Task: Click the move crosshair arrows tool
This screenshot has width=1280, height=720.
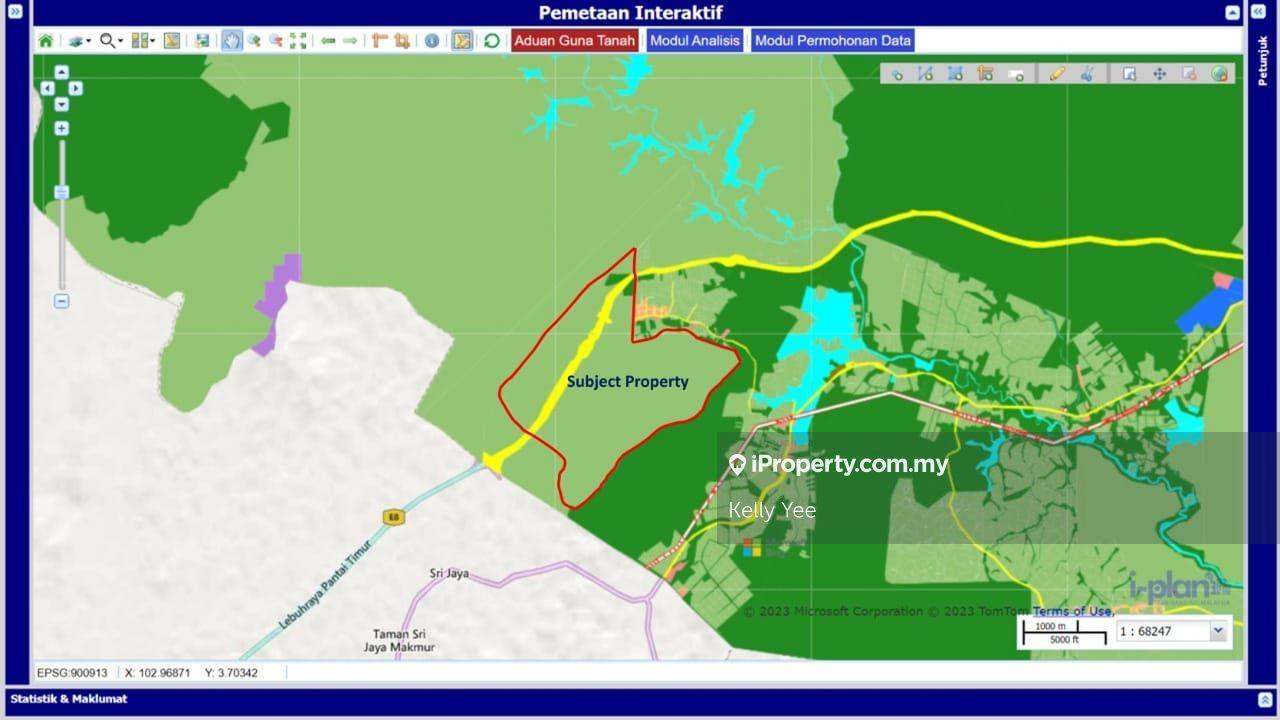Action: click(x=1159, y=74)
